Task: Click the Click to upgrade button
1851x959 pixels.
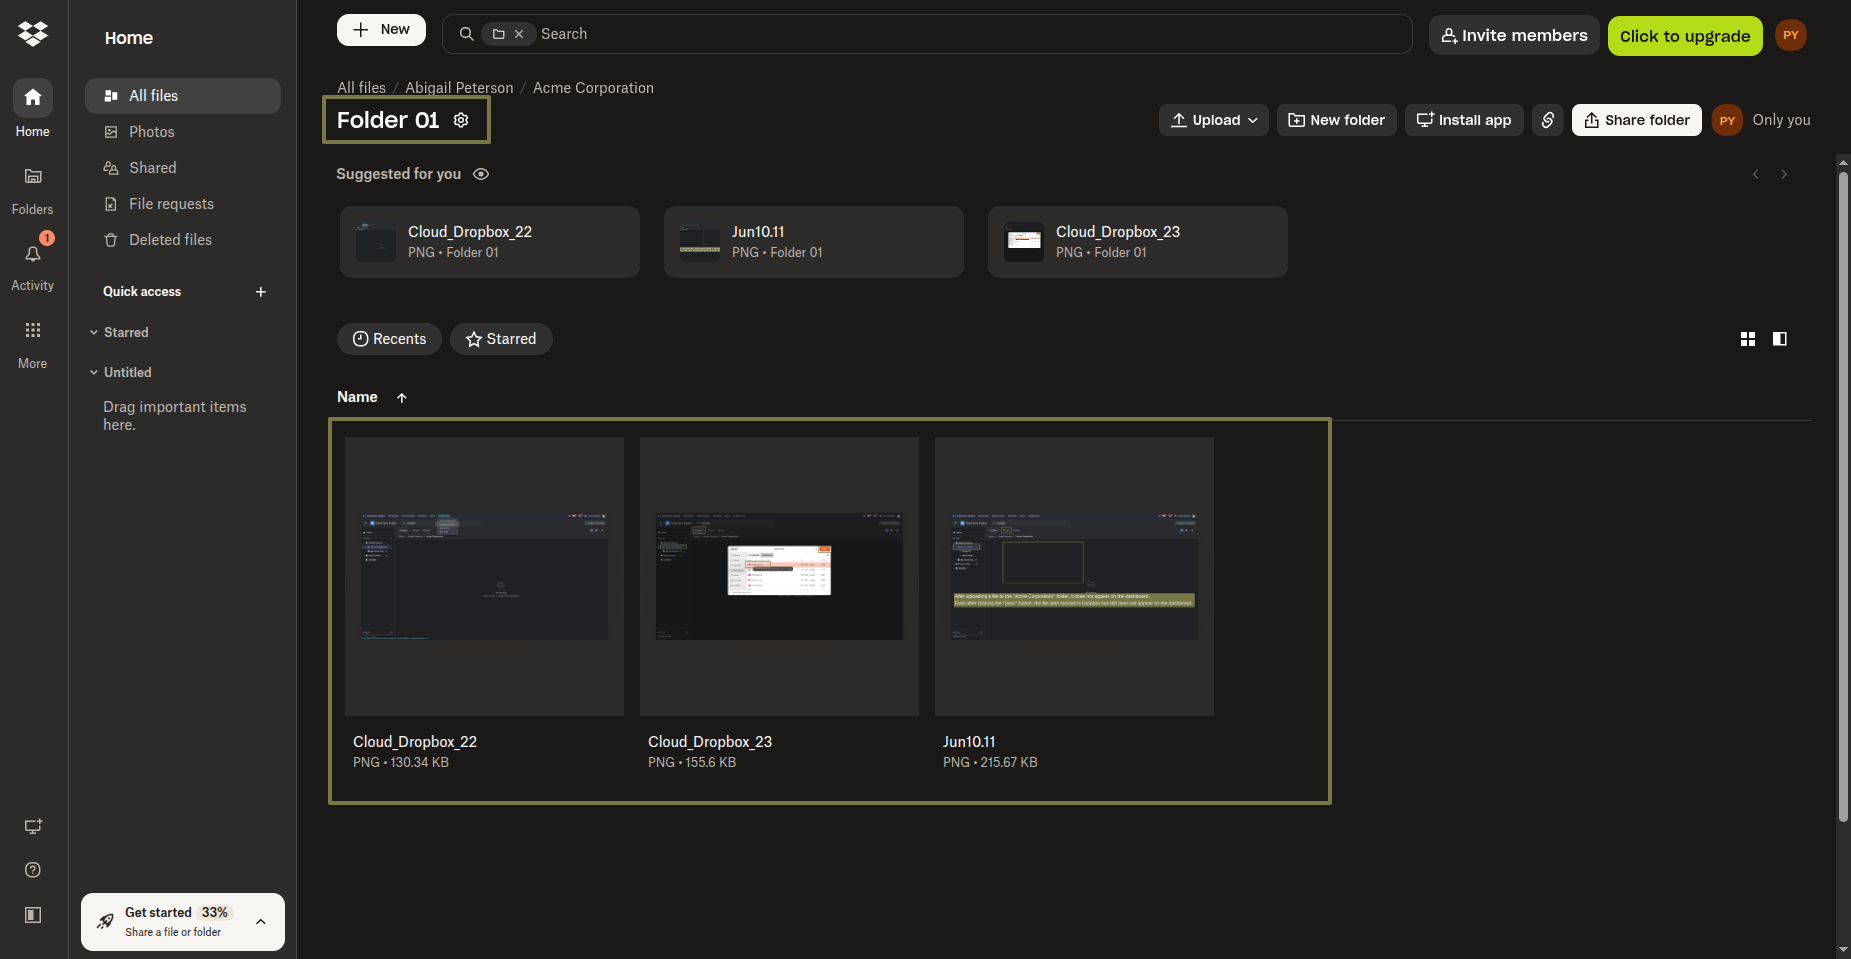Action: [1685, 36]
